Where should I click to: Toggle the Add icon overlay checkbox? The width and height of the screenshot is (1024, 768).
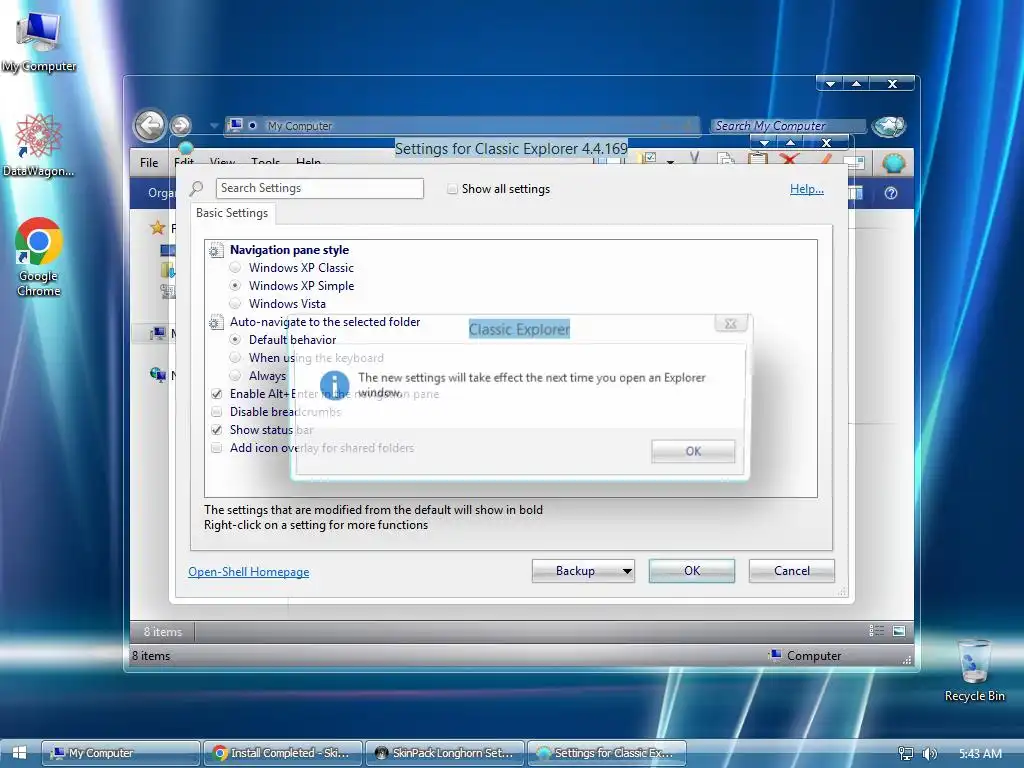pyautogui.click(x=216, y=448)
